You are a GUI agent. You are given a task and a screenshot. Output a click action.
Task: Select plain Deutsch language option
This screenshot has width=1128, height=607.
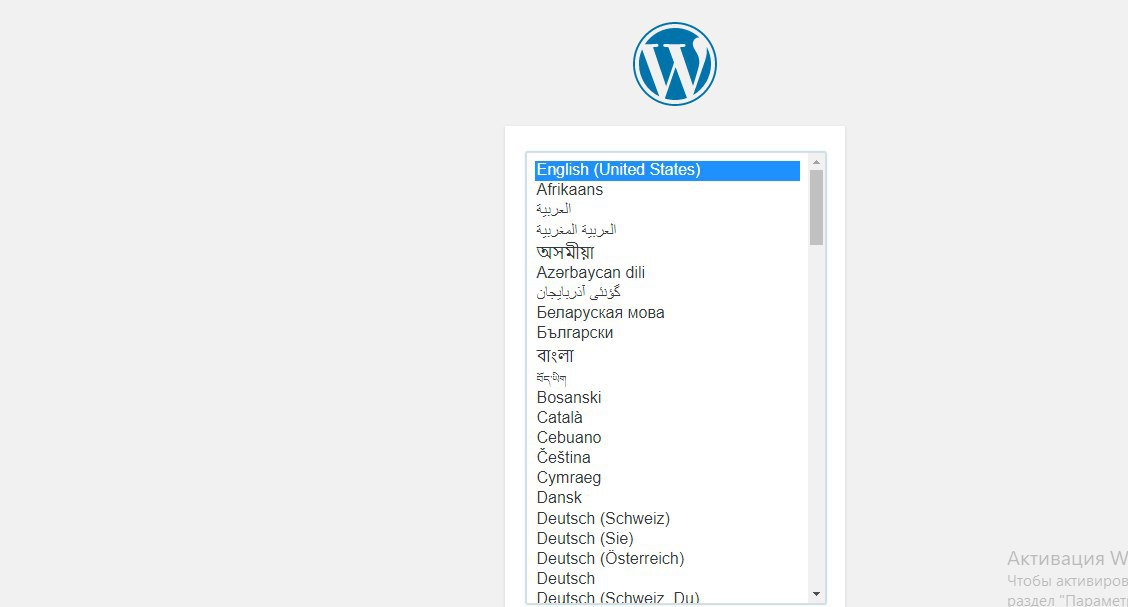pos(667,579)
